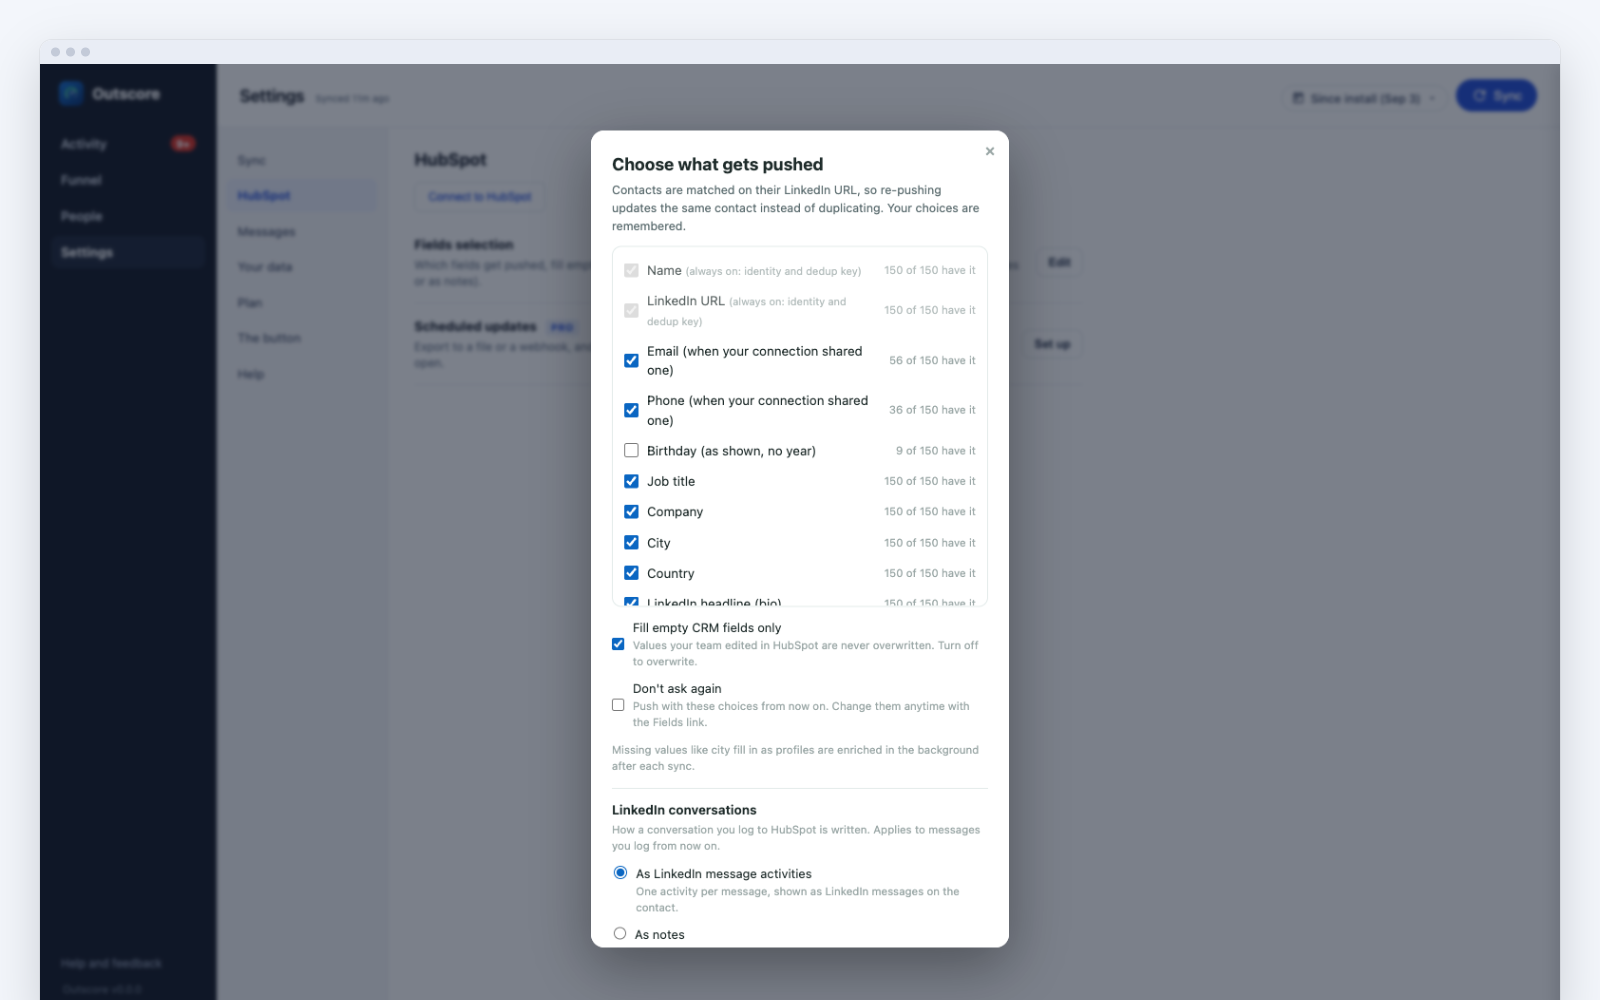The height and width of the screenshot is (1000, 1600).
Task: Uncheck the Phone field checkbox
Action: 631,410
